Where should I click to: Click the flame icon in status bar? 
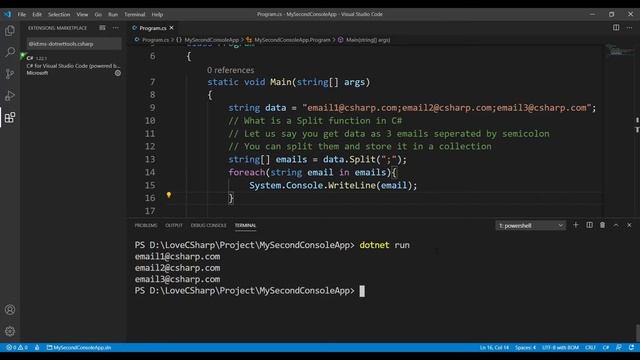point(37,347)
